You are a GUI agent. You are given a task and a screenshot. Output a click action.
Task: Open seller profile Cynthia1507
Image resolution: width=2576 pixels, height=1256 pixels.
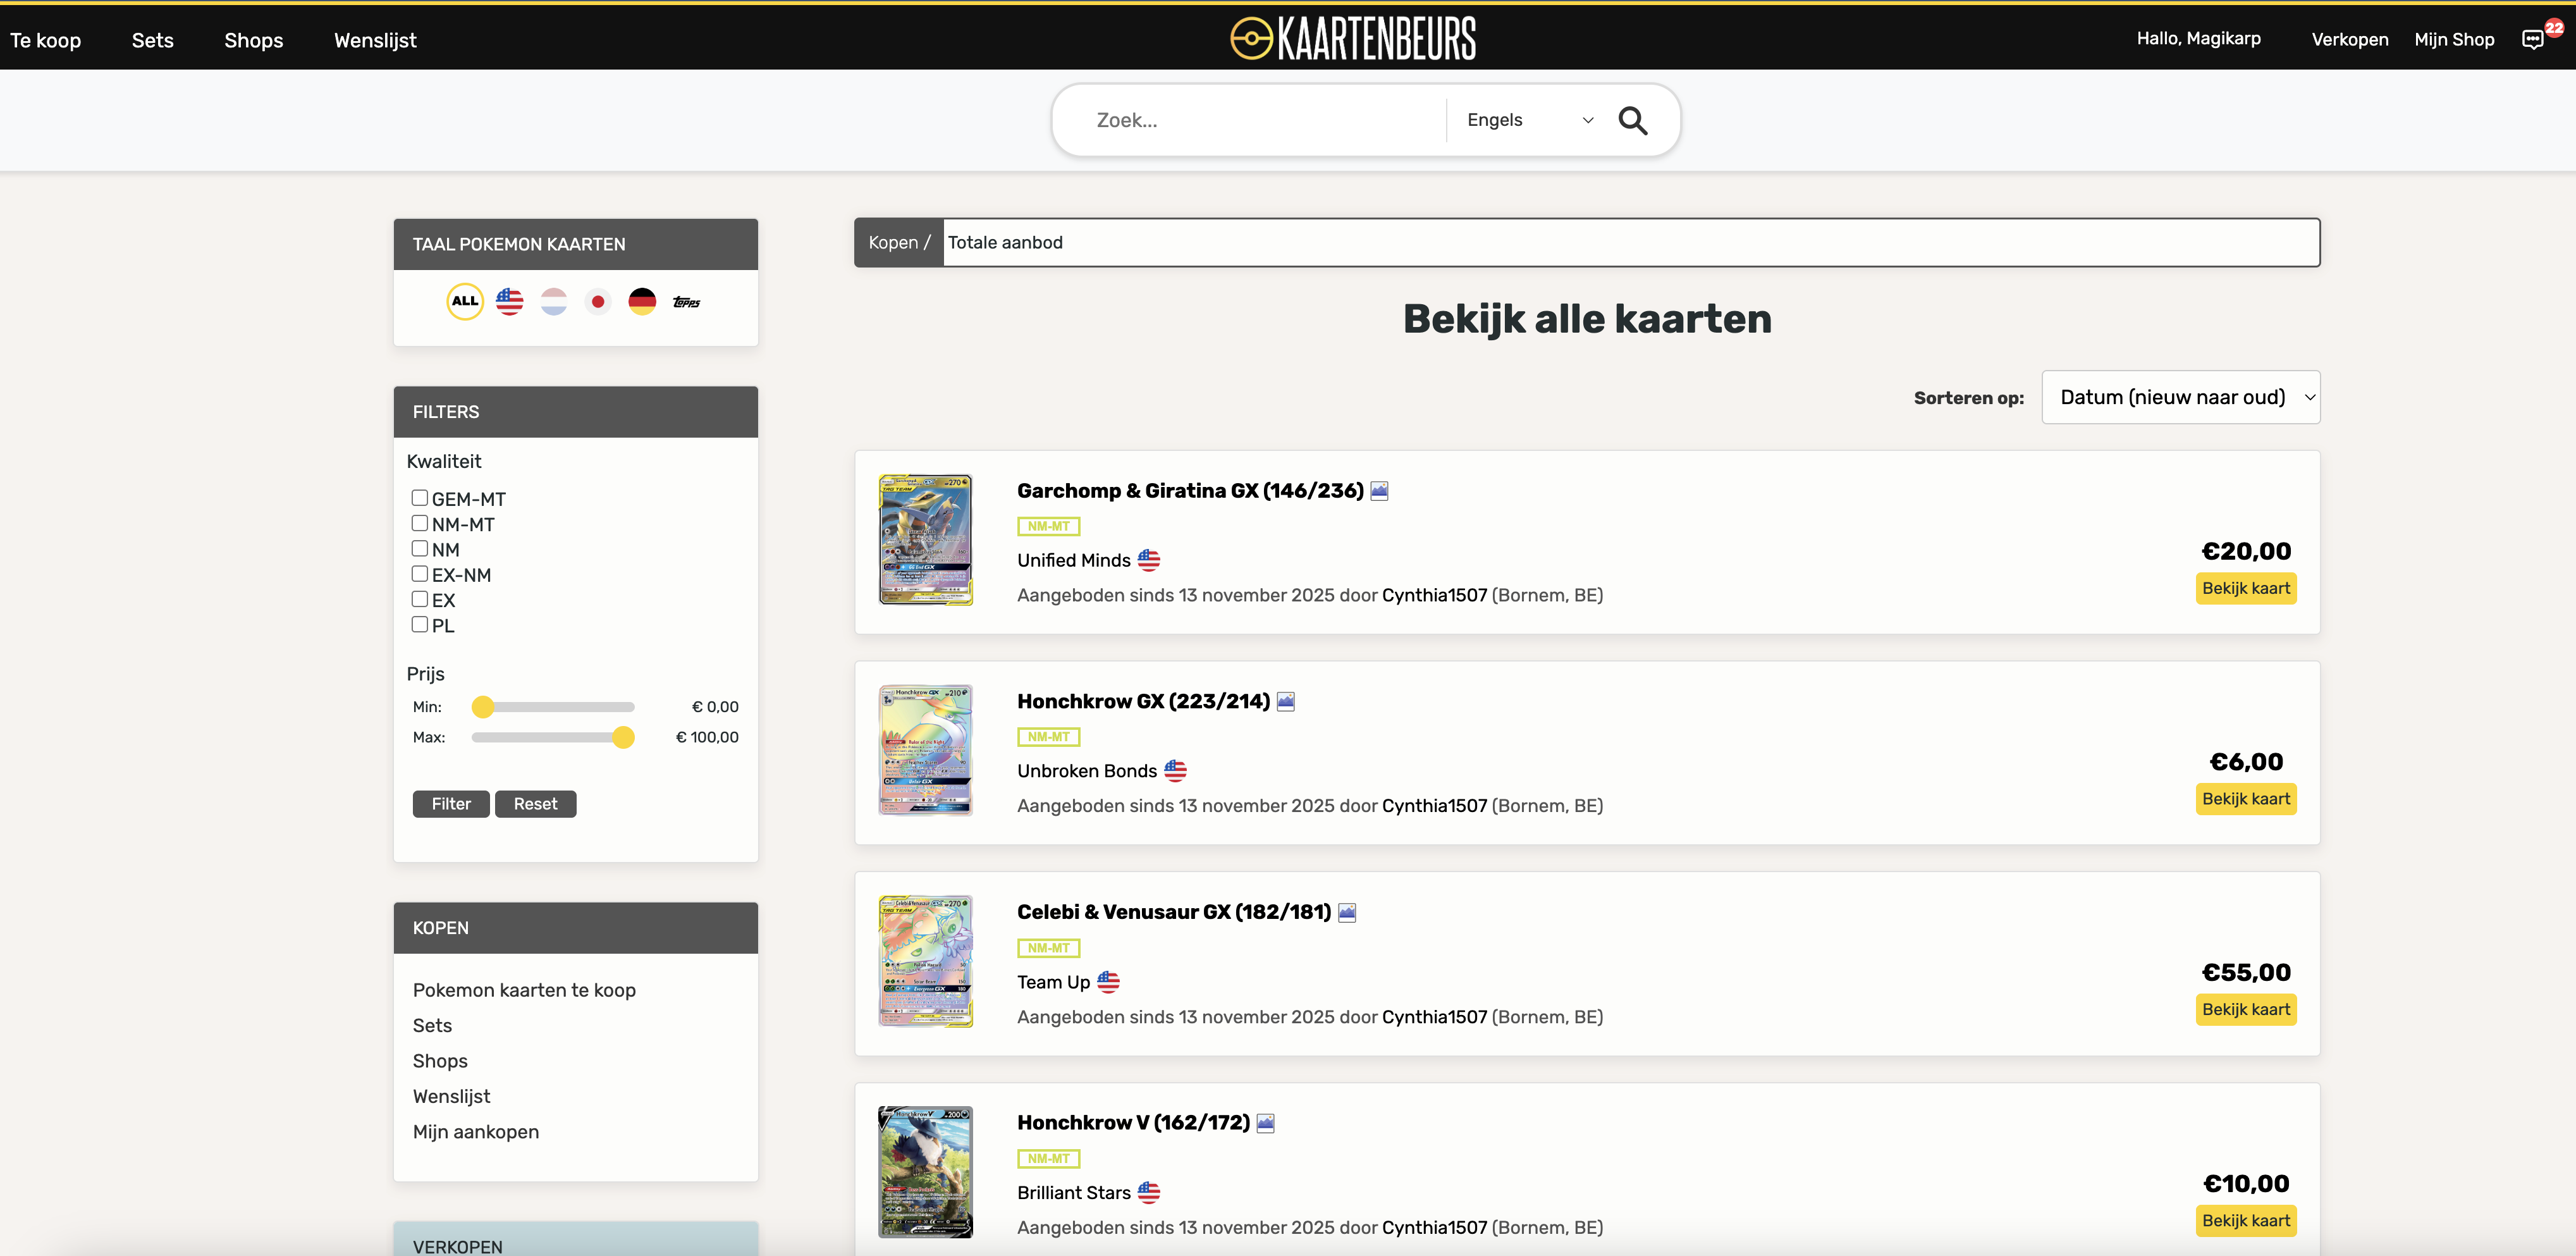(x=1434, y=595)
